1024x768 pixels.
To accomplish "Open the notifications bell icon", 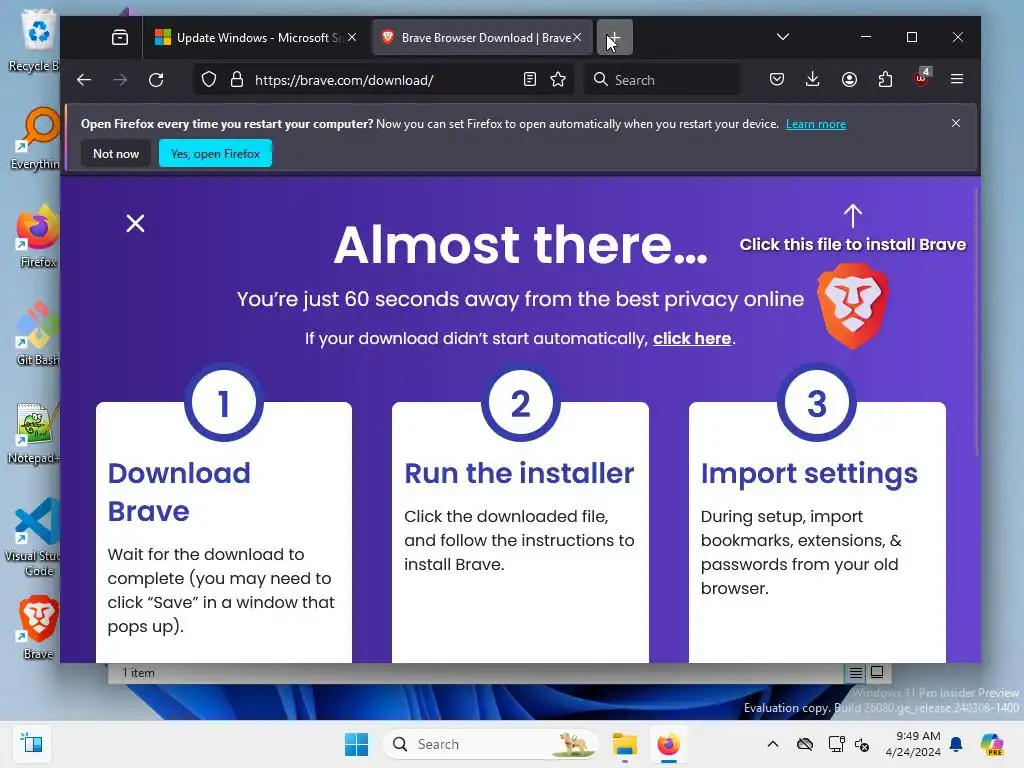I will pyautogui.click(x=956, y=744).
